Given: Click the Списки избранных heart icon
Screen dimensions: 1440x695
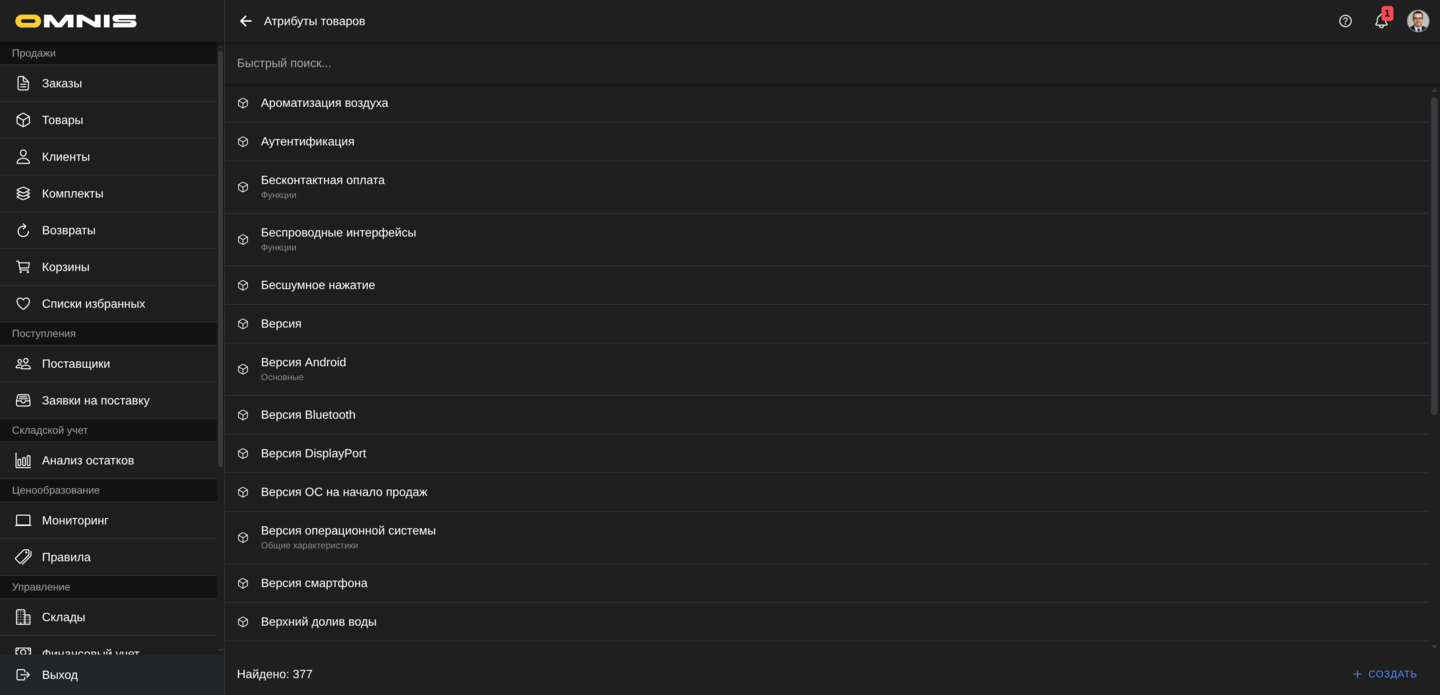Looking at the screenshot, I should click(23, 304).
